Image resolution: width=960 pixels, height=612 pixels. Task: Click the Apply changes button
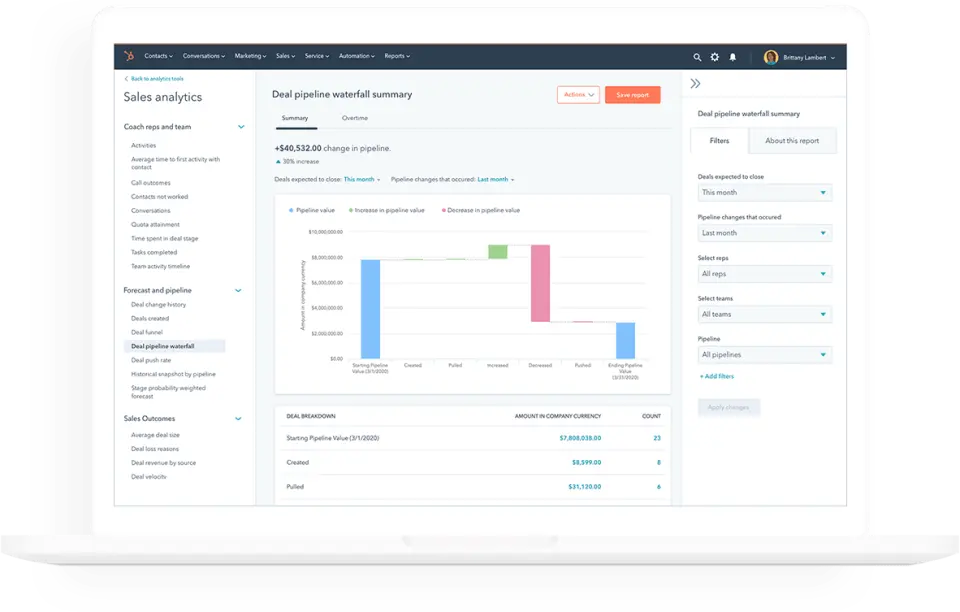(x=729, y=407)
